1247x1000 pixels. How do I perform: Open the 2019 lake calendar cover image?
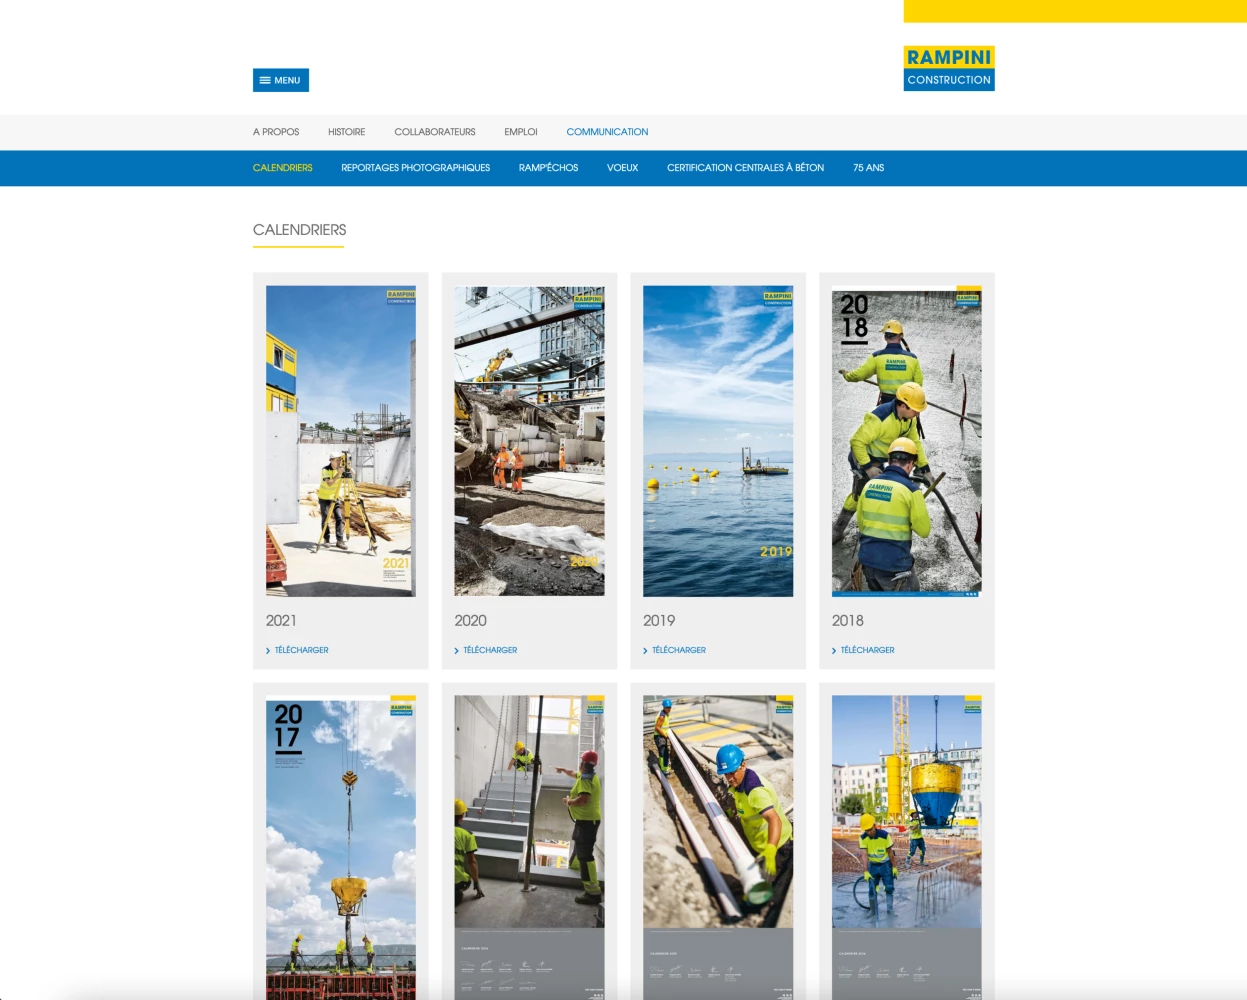coord(717,441)
